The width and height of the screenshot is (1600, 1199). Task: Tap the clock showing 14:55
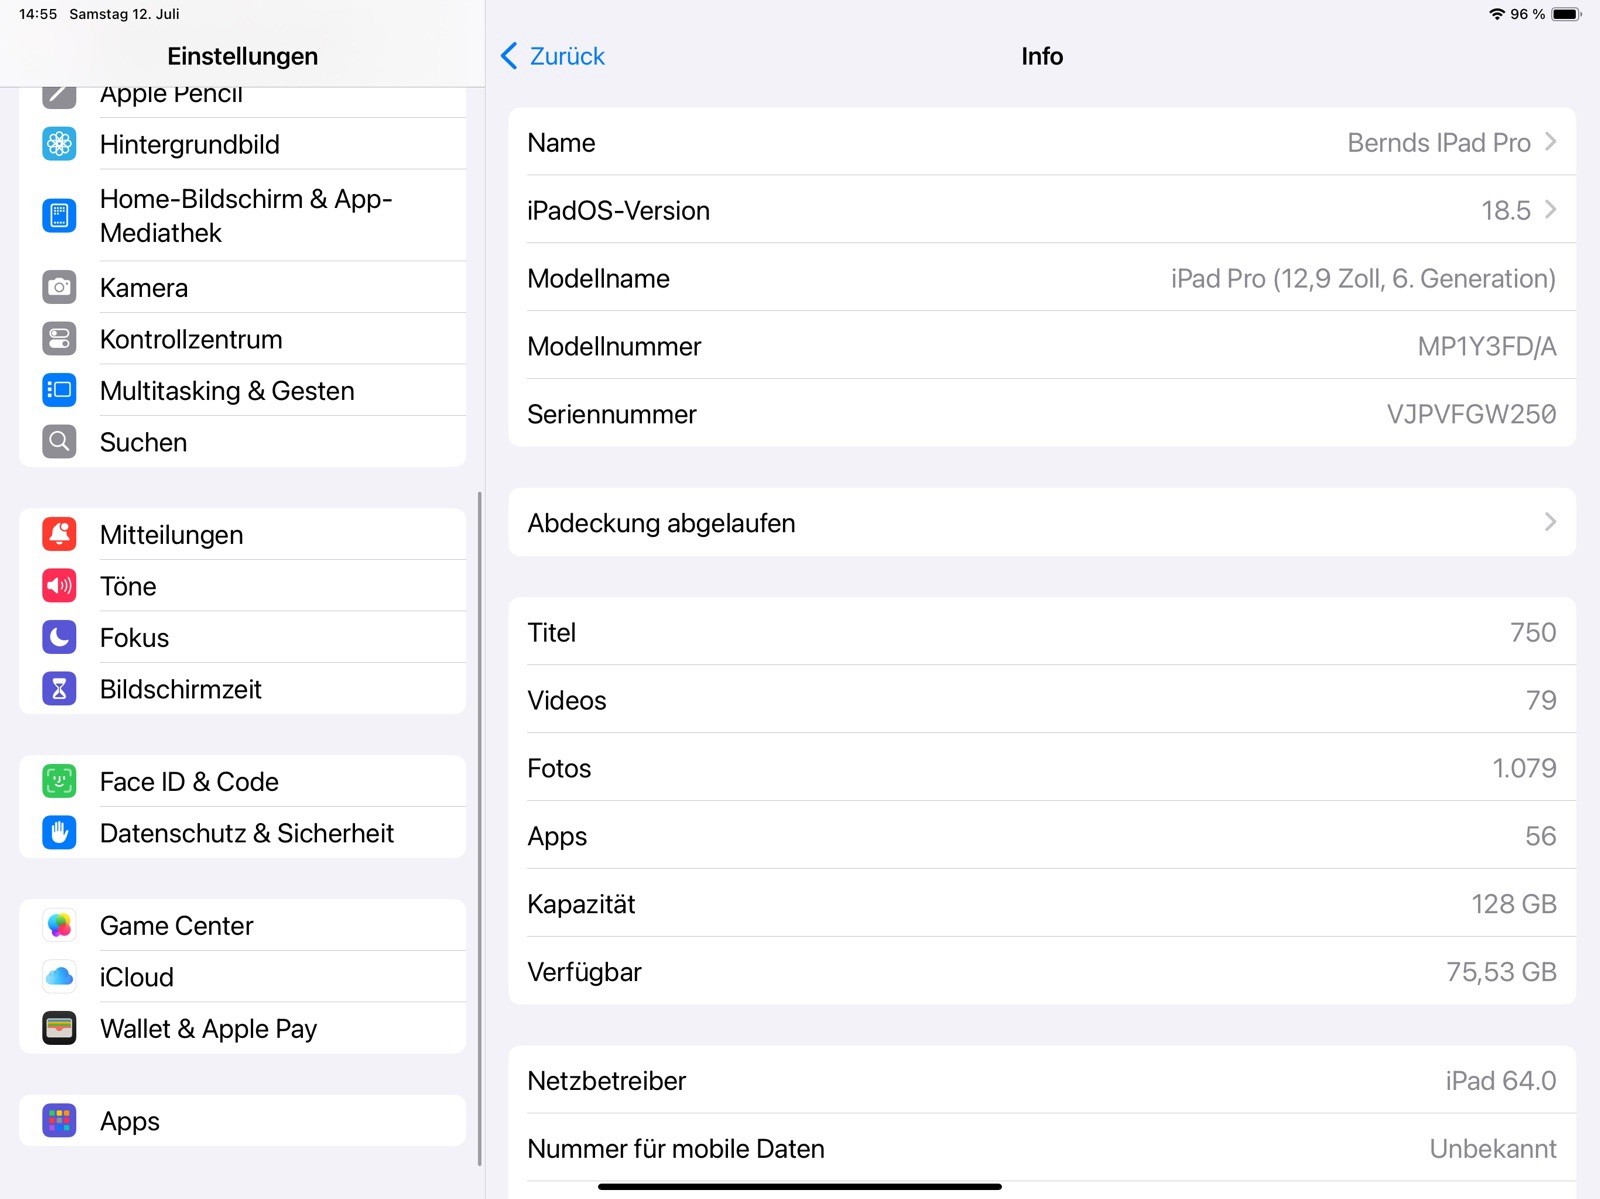(38, 14)
